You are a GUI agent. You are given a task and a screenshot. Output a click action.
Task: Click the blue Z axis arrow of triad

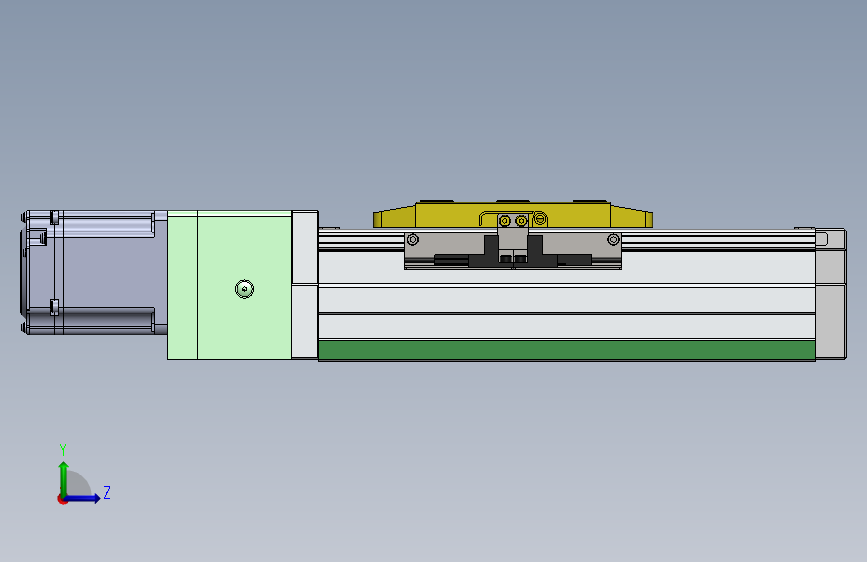click(82, 498)
